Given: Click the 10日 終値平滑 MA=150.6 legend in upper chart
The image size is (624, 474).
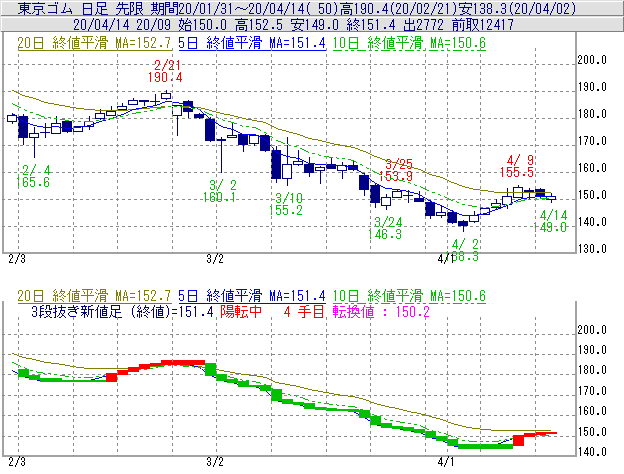Looking at the screenshot, I should coord(409,43).
